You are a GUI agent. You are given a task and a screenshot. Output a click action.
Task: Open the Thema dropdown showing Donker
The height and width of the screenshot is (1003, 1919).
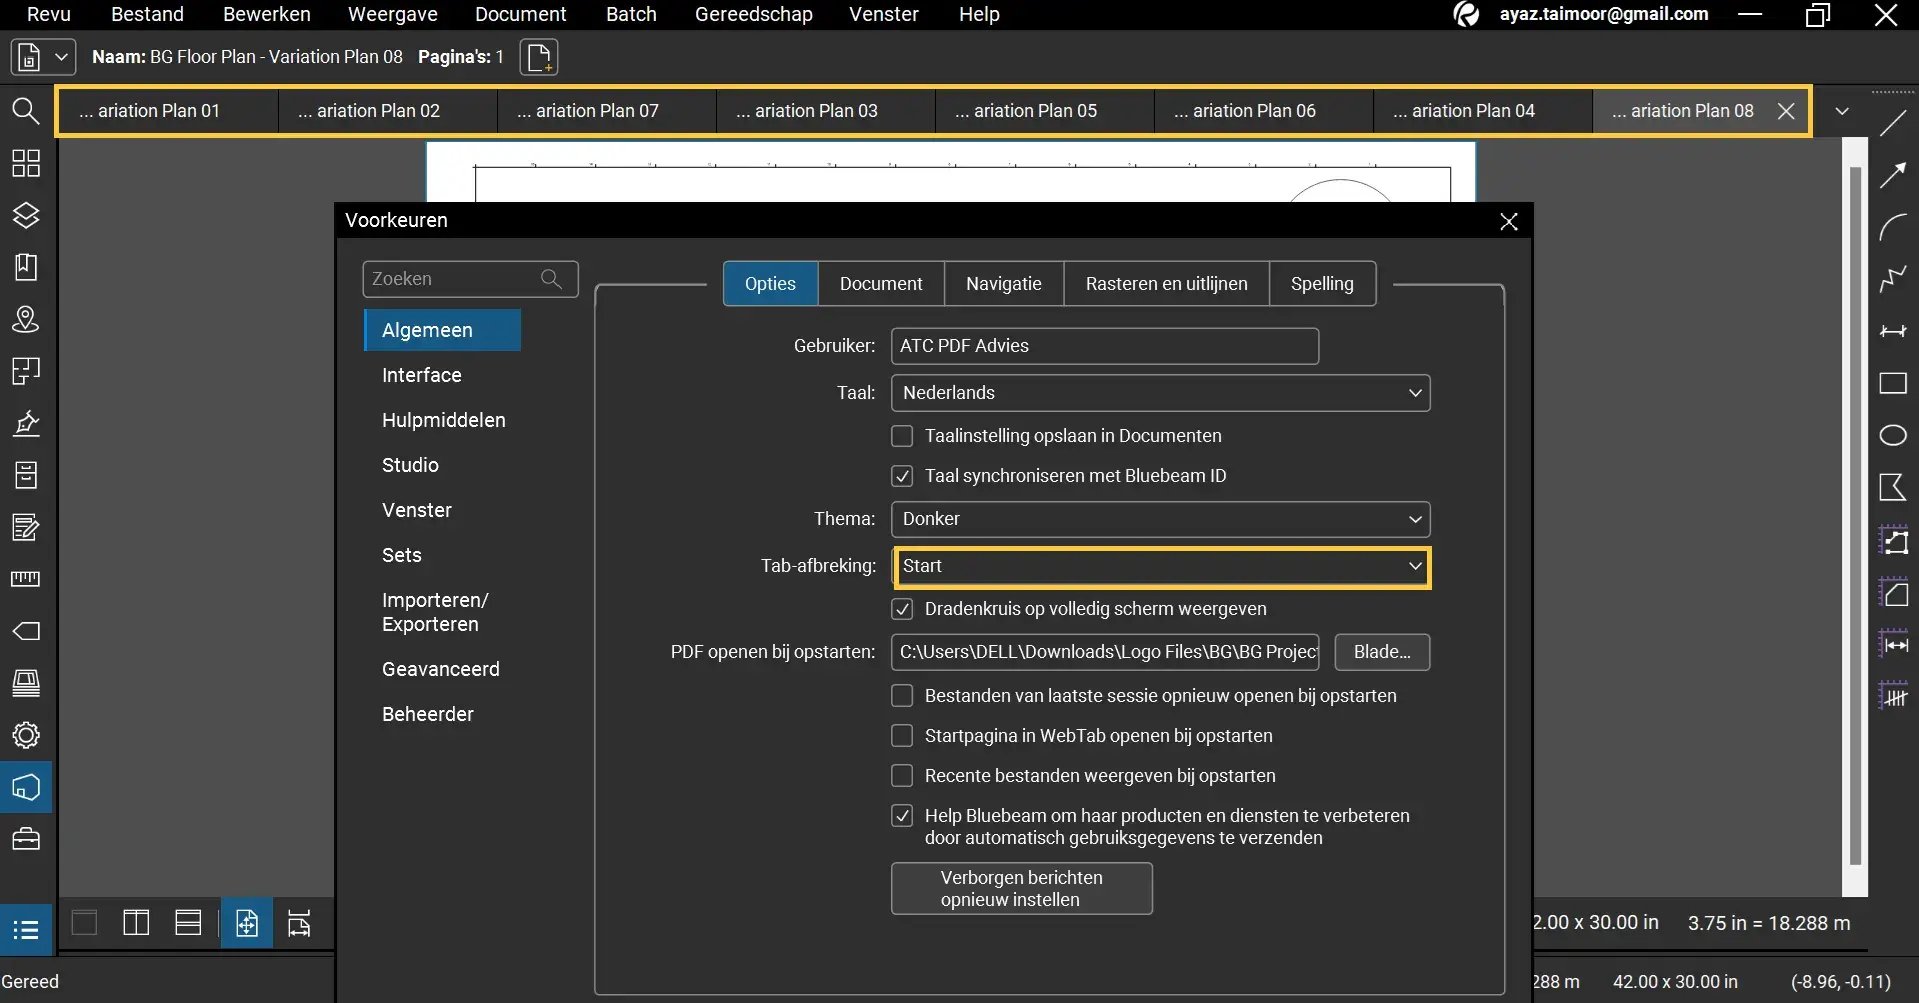(x=1160, y=519)
